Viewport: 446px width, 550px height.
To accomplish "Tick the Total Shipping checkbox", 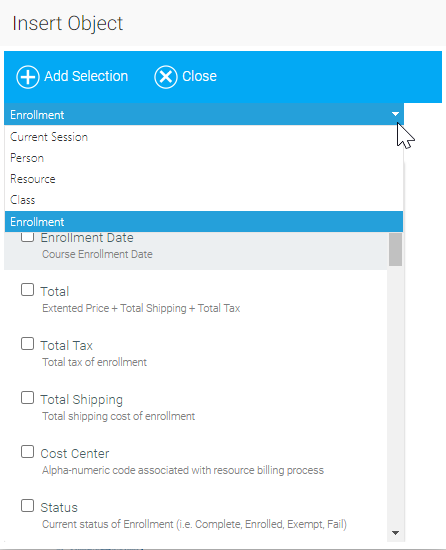I will click(x=27, y=398).
